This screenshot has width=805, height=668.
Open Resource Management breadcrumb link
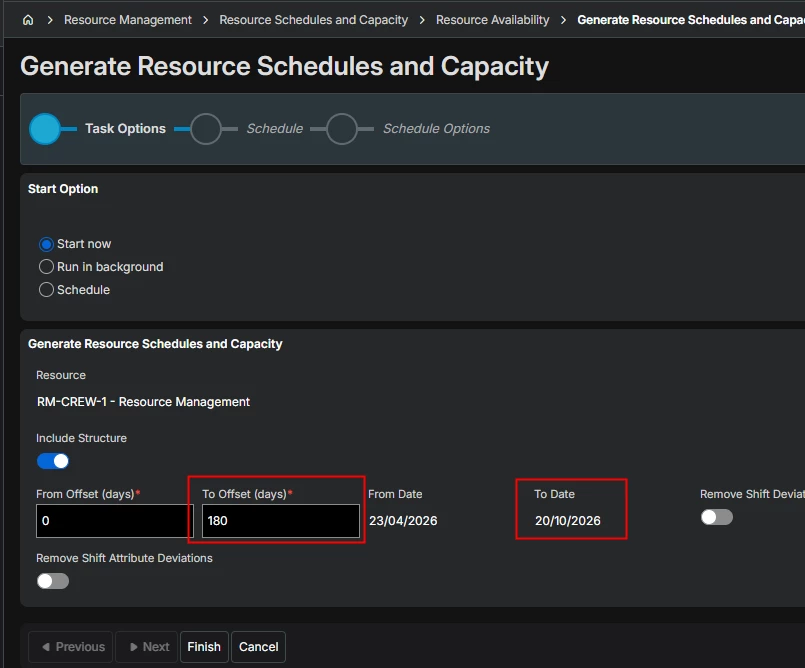pos(128,20)
